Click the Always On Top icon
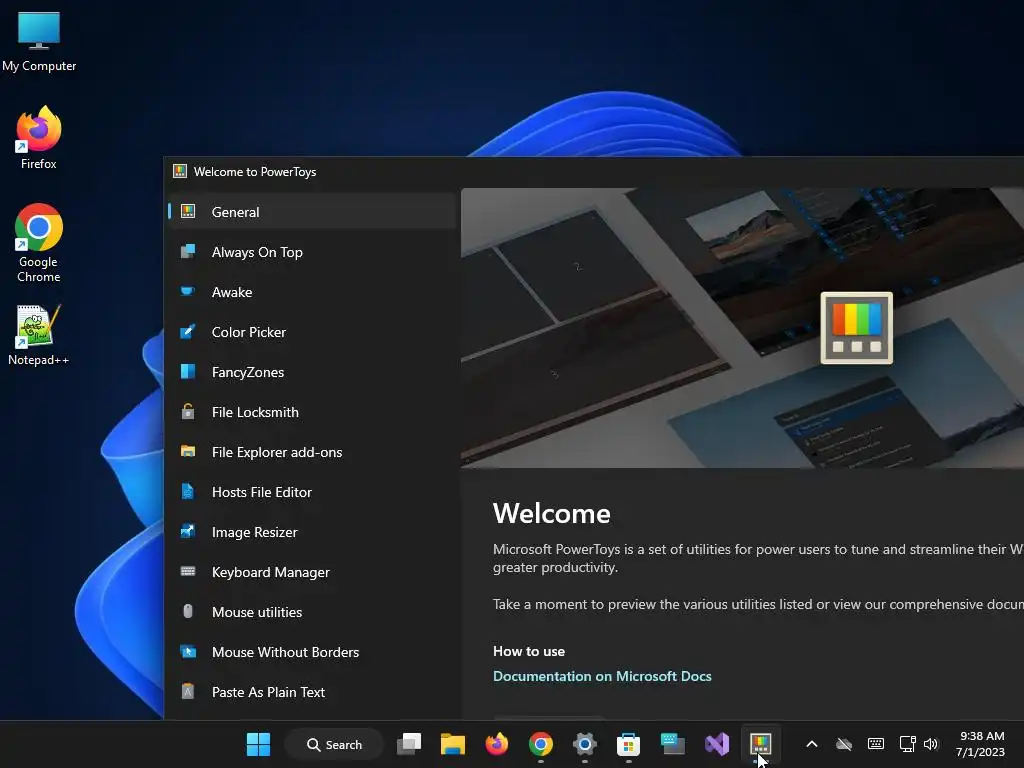This screenshot has width=1024, height=768. [188, 251]
